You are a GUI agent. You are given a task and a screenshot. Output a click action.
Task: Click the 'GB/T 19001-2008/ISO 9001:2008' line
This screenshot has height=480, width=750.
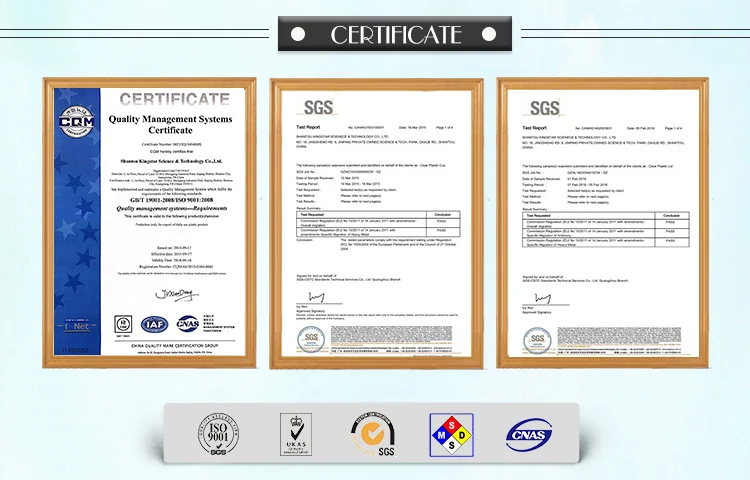(x=172, y=200)
